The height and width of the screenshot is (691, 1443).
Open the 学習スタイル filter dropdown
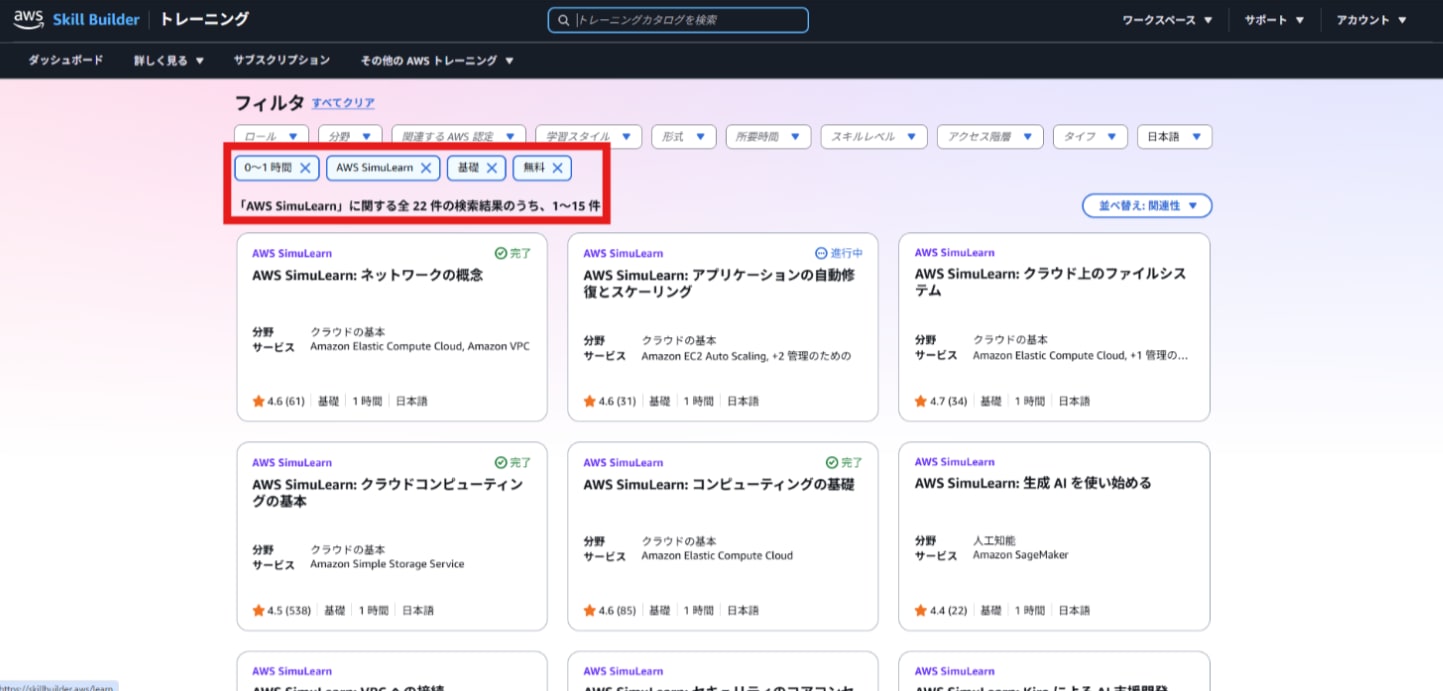point(588,136)
